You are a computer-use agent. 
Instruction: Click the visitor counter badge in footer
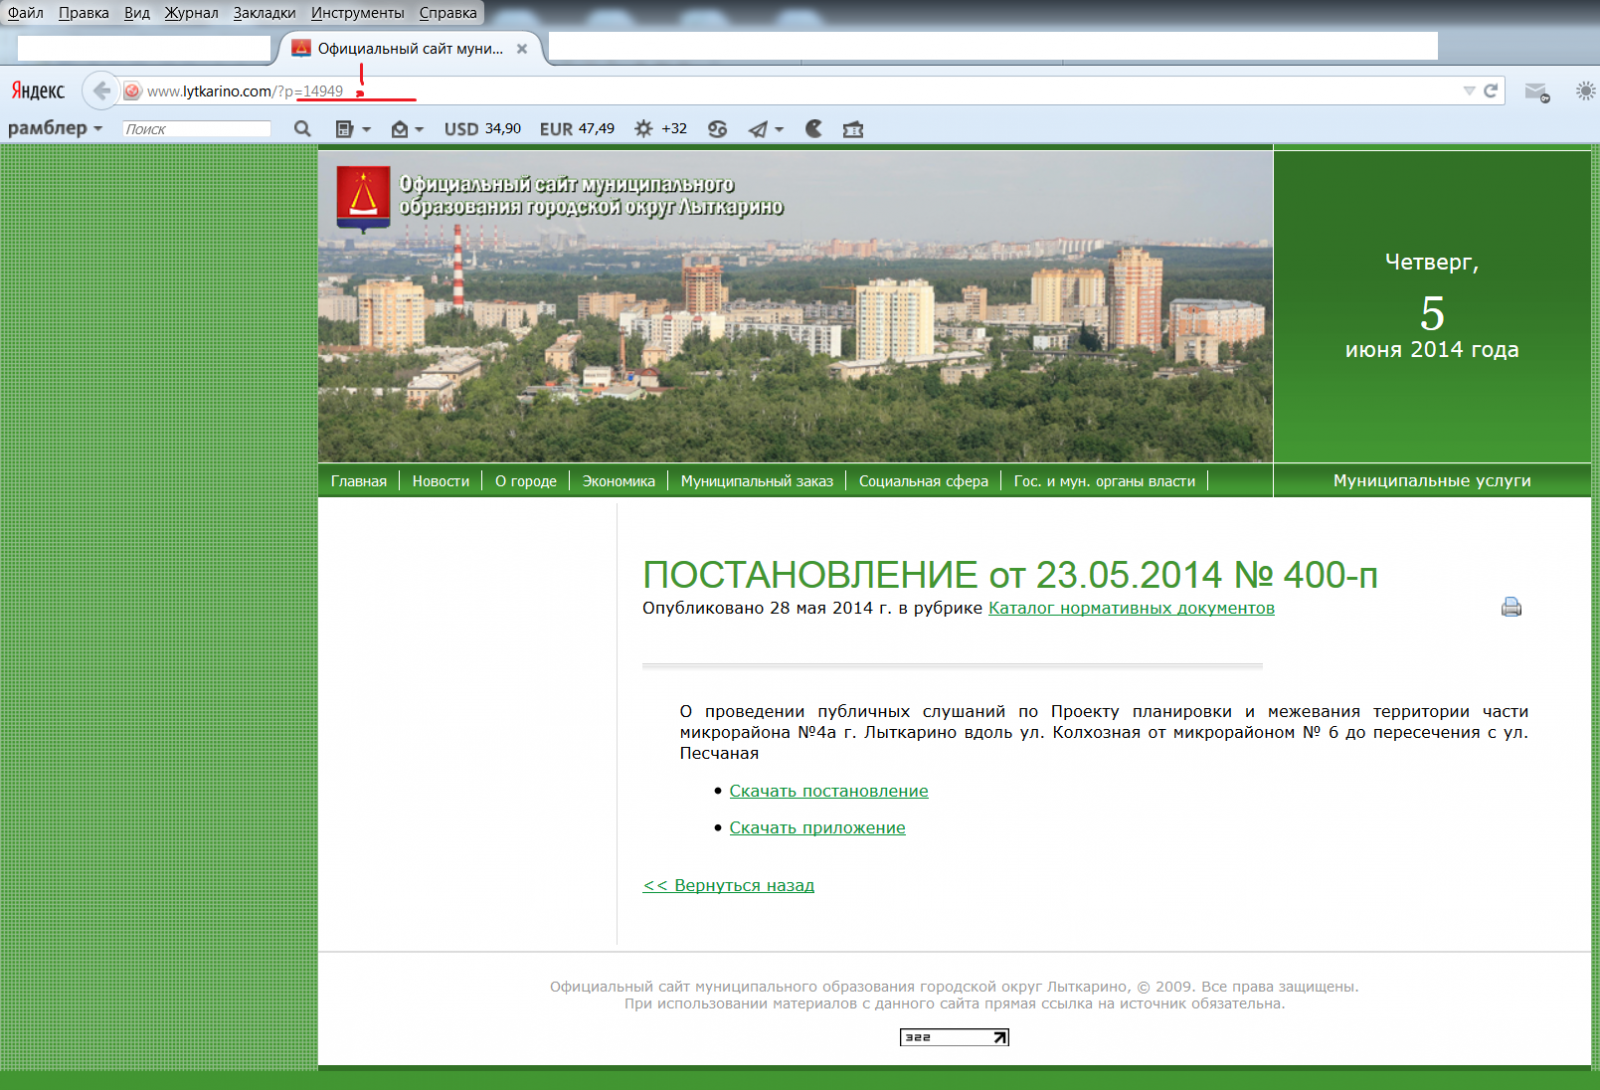[x=954, y=1037]
